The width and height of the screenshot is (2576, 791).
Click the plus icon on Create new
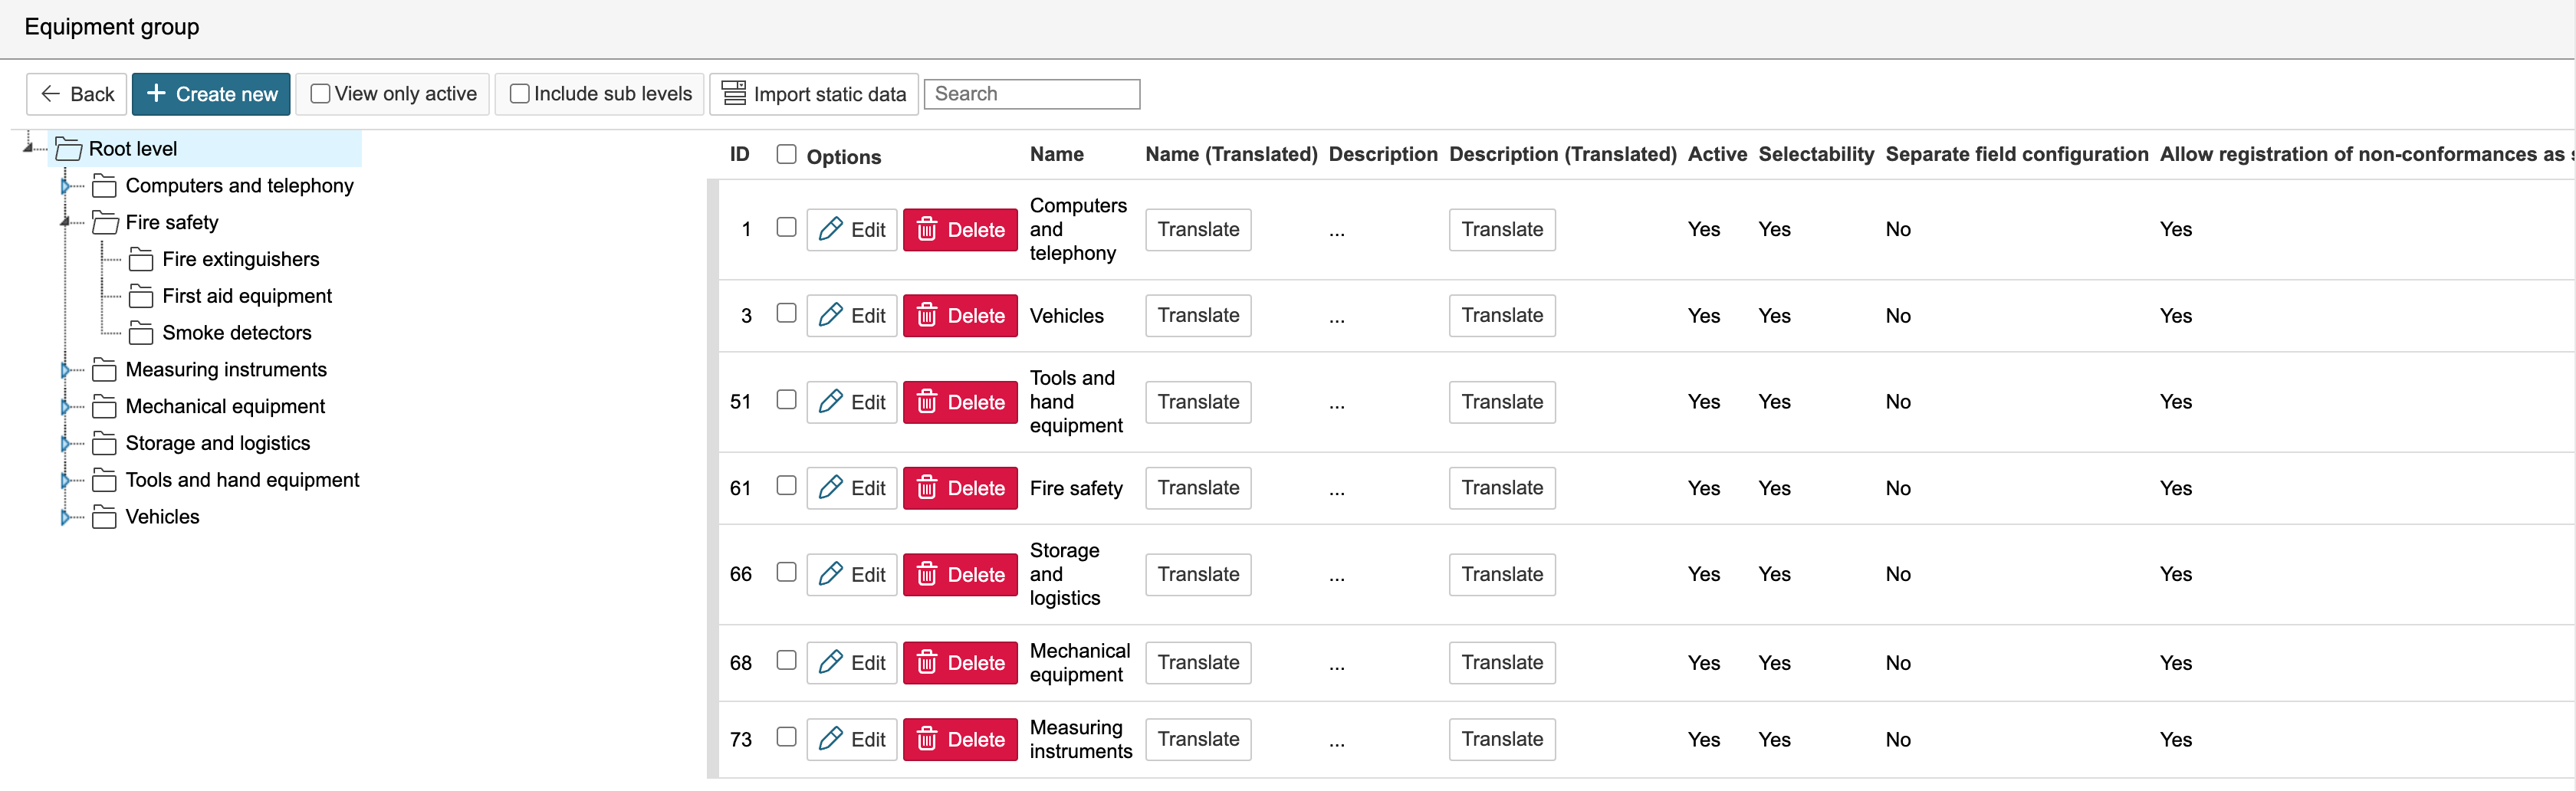click(x=156, y=94)
